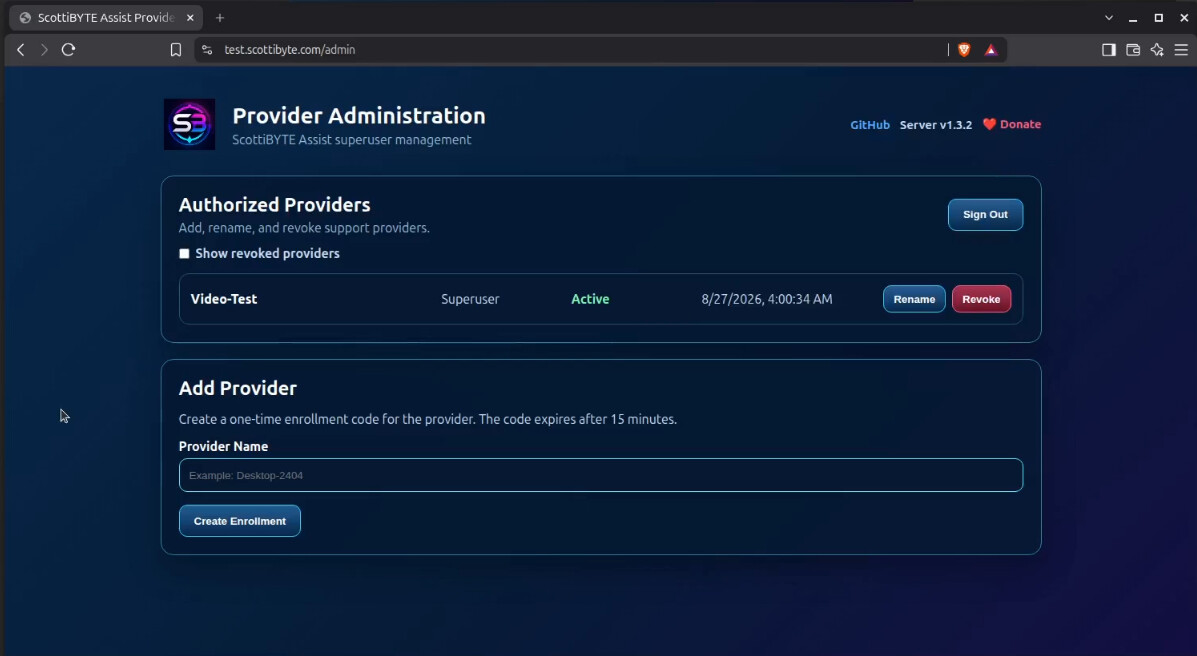This screenshot has height=656, width=1197.
Task: Click the Add Provider heading
Action: (237, 388)
